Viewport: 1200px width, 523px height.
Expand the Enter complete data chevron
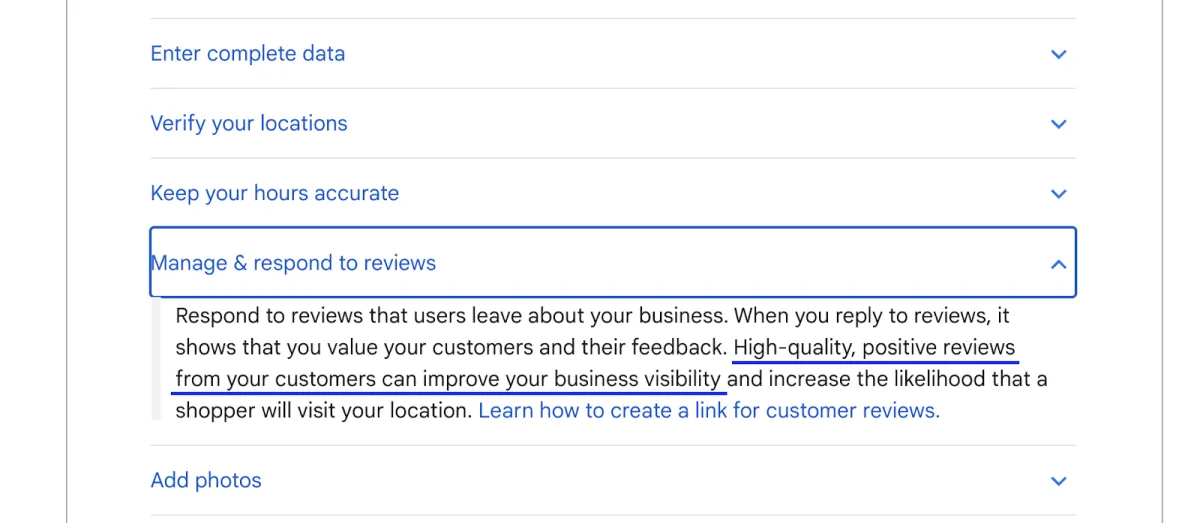[x=1059, y=54]
